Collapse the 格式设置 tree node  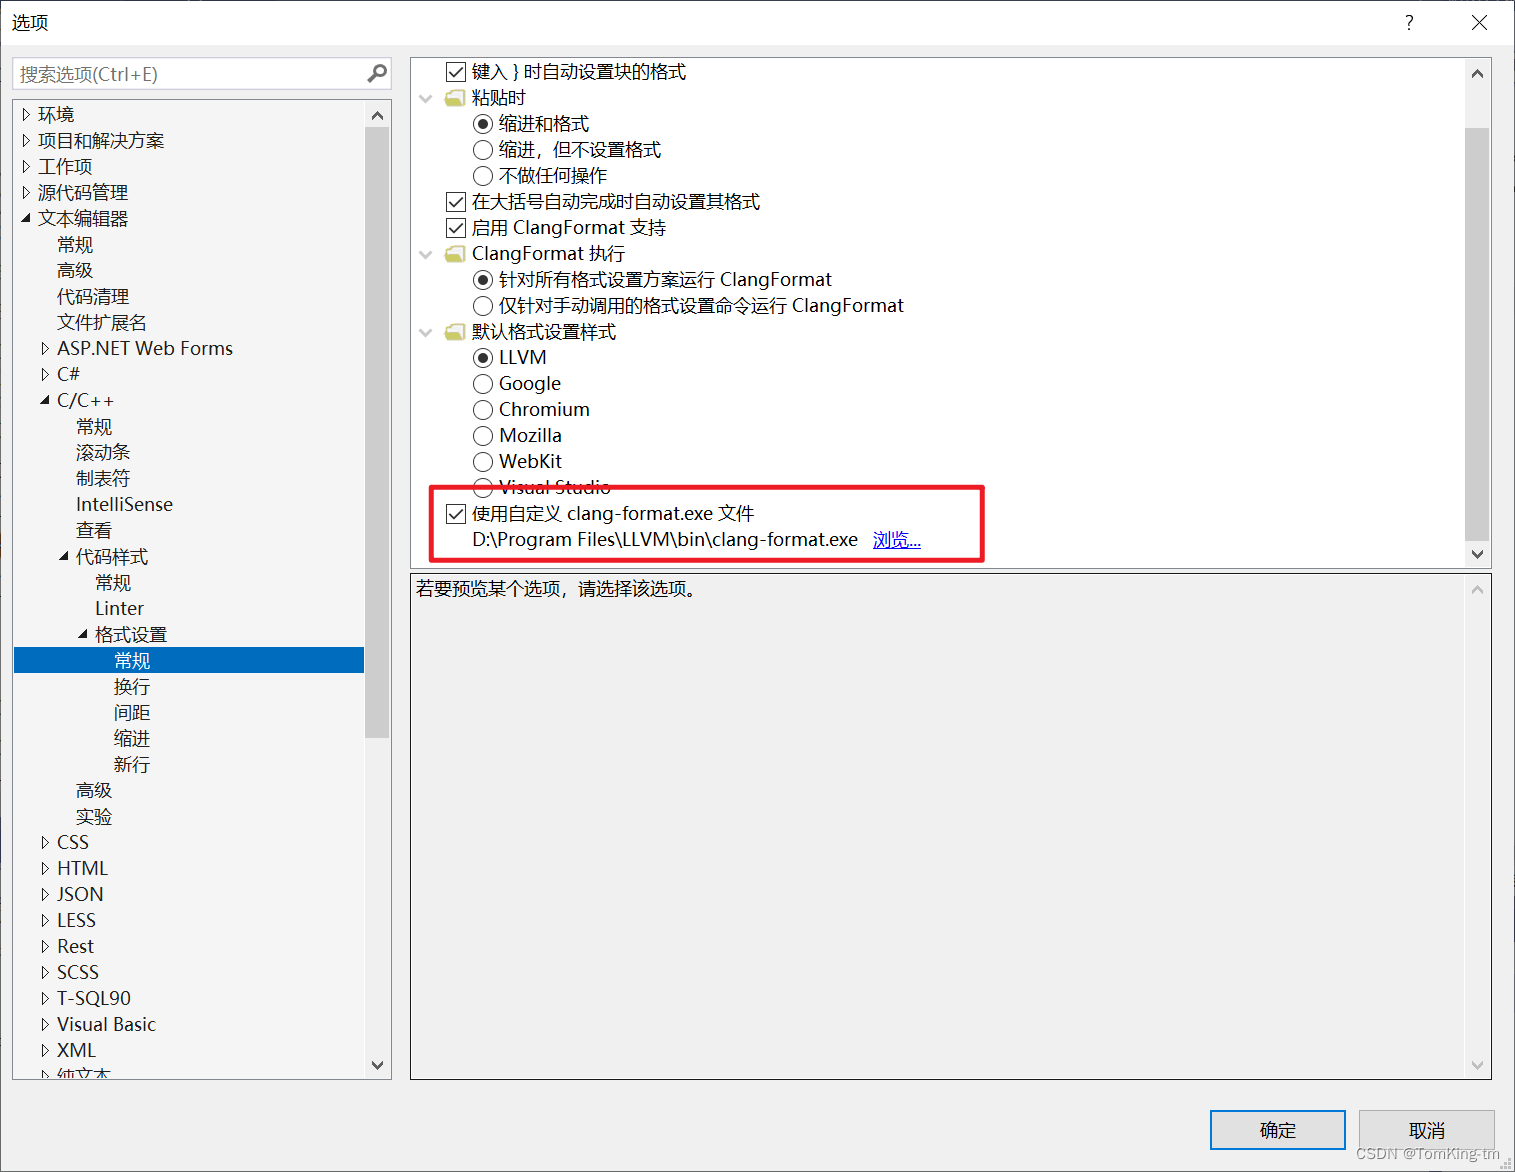(x=83, y=634)
